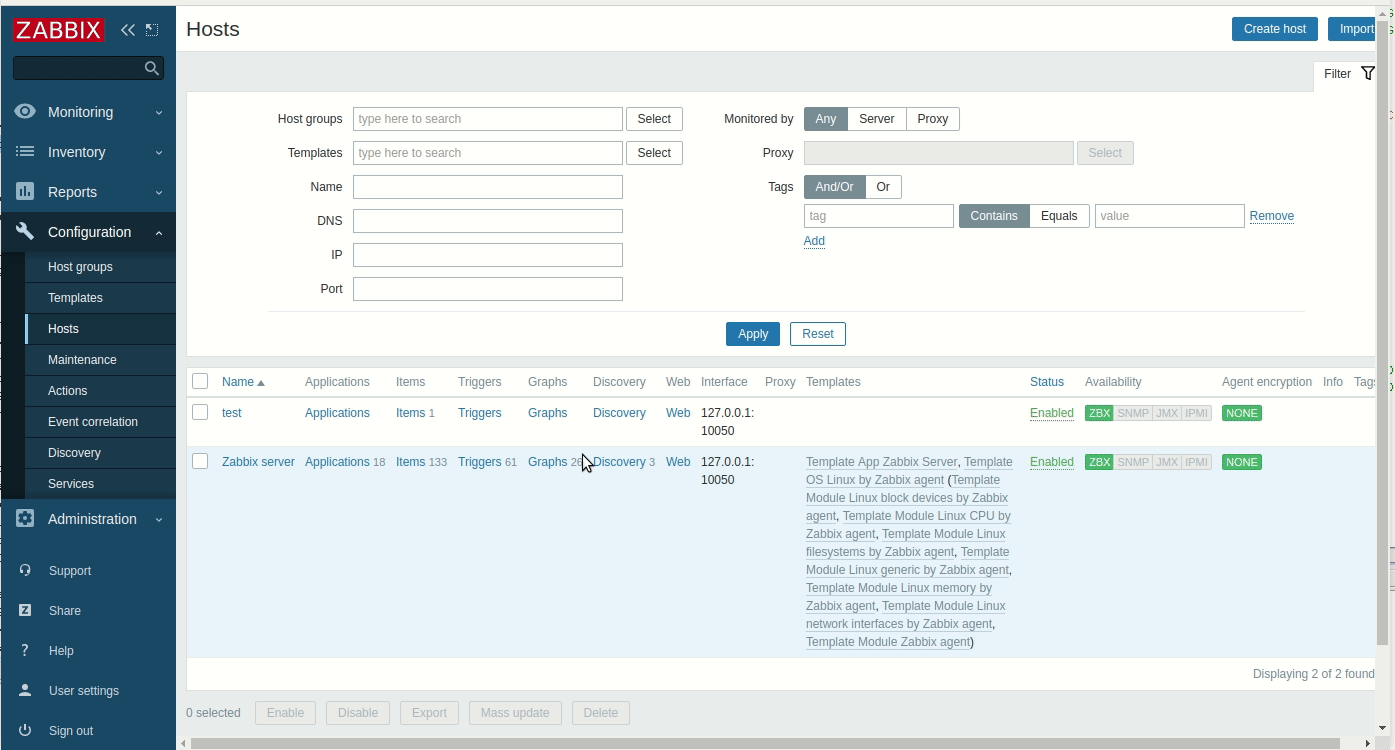Screen dimensions: 1395x750
Task: Click the Share Z icon
Action: tap(25, 611)
